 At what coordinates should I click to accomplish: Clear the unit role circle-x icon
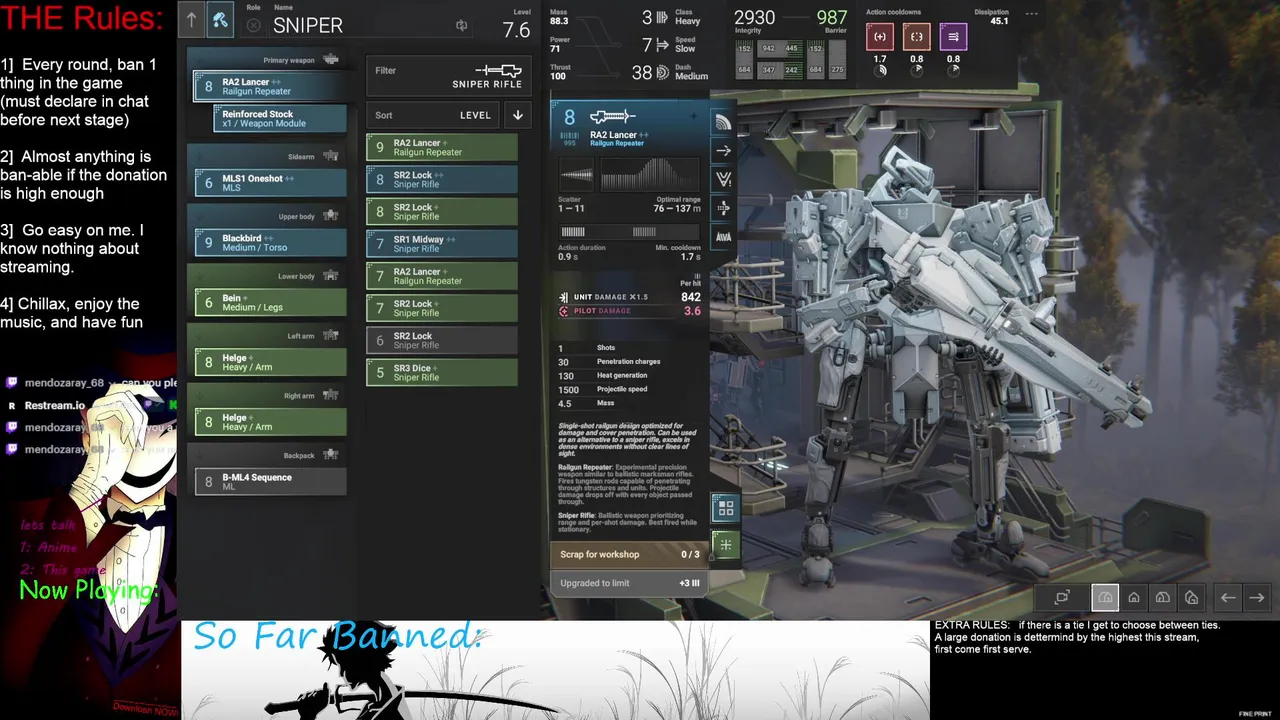tap(253, 26)
